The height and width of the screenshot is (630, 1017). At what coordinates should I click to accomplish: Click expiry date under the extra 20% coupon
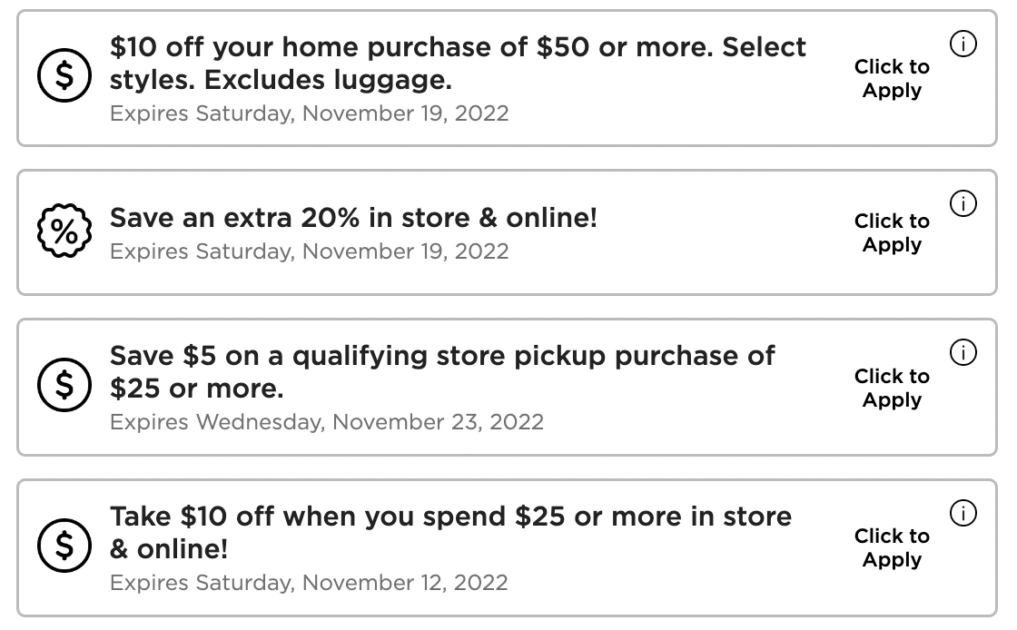click(309, 250)
